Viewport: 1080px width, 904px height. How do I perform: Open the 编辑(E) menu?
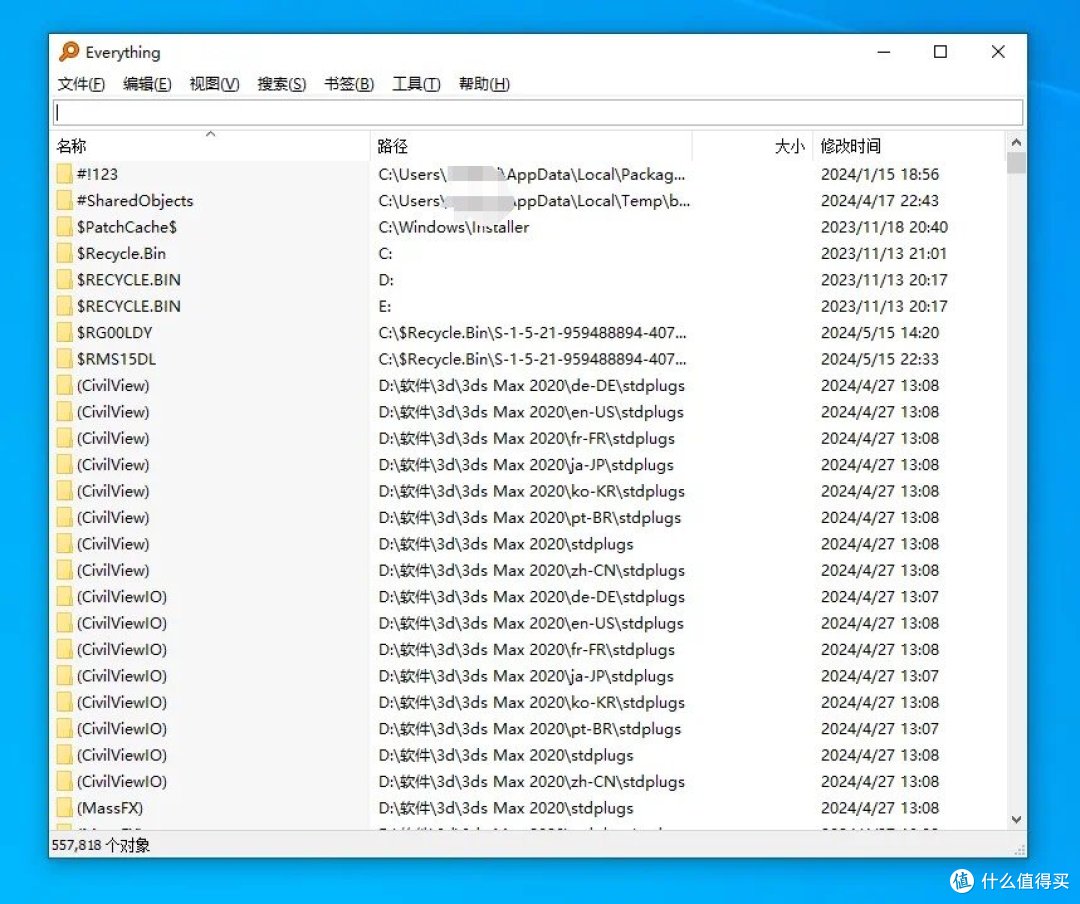[x=147, y=84]
